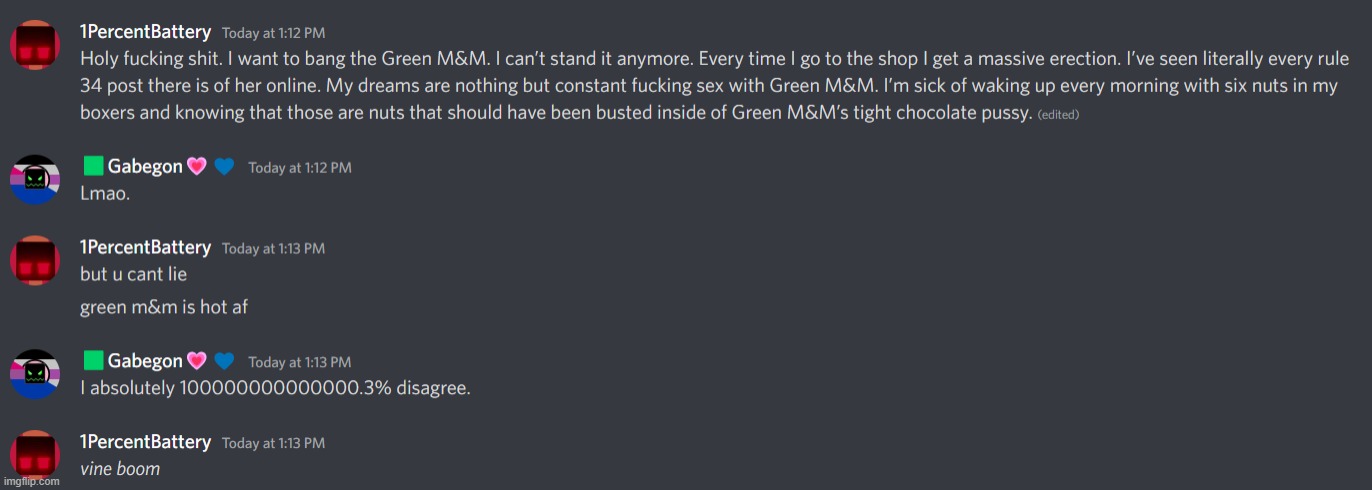
Task: Click the "(edited)" label on the first message
Action: tap(1058, 115)
